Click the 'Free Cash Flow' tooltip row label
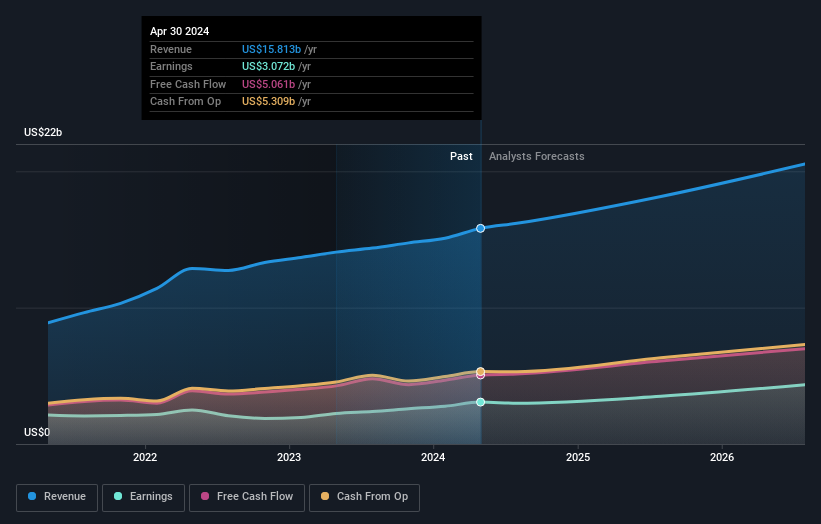Screen dimensions: 821x524 (x=188, y=84)
